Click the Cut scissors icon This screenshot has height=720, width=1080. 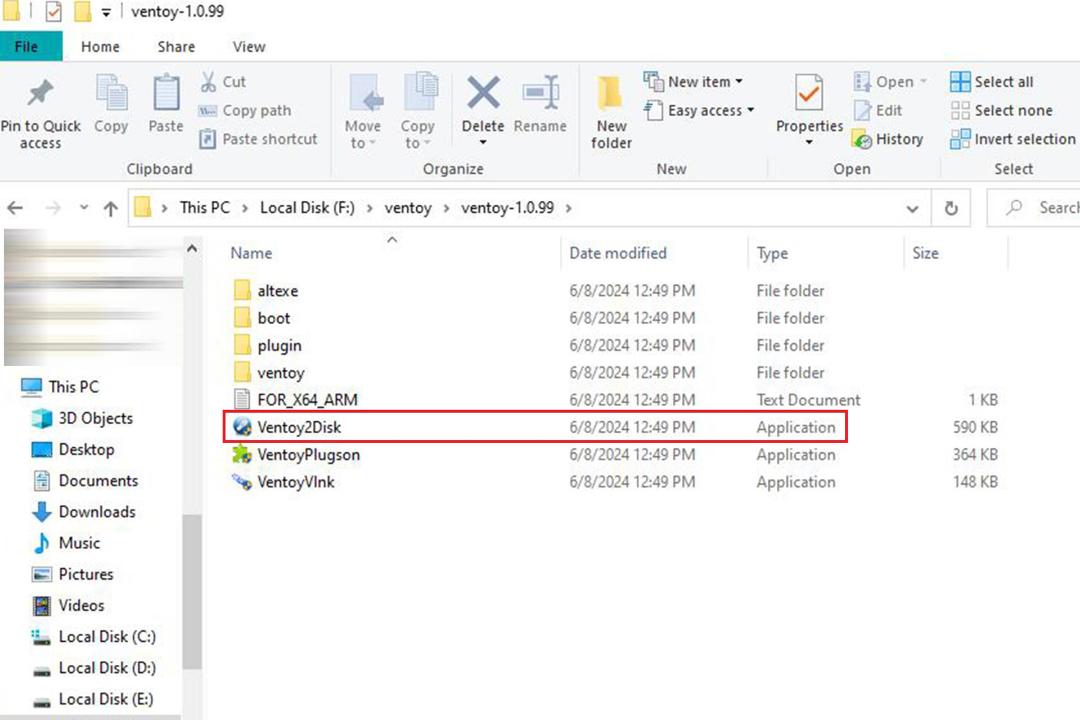(208, 81)
